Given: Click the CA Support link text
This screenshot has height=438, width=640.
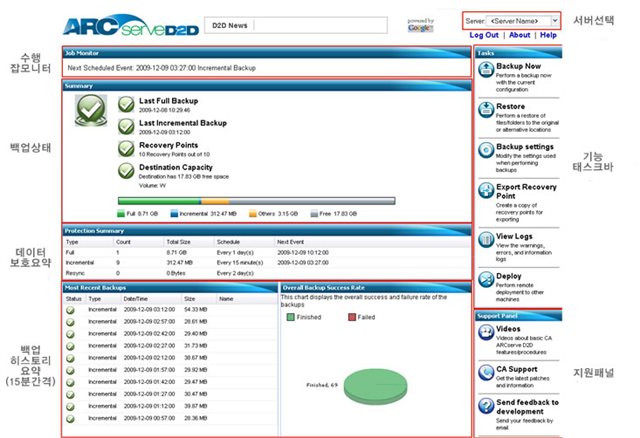Looking at the screenshot, I should click(517, 369).
